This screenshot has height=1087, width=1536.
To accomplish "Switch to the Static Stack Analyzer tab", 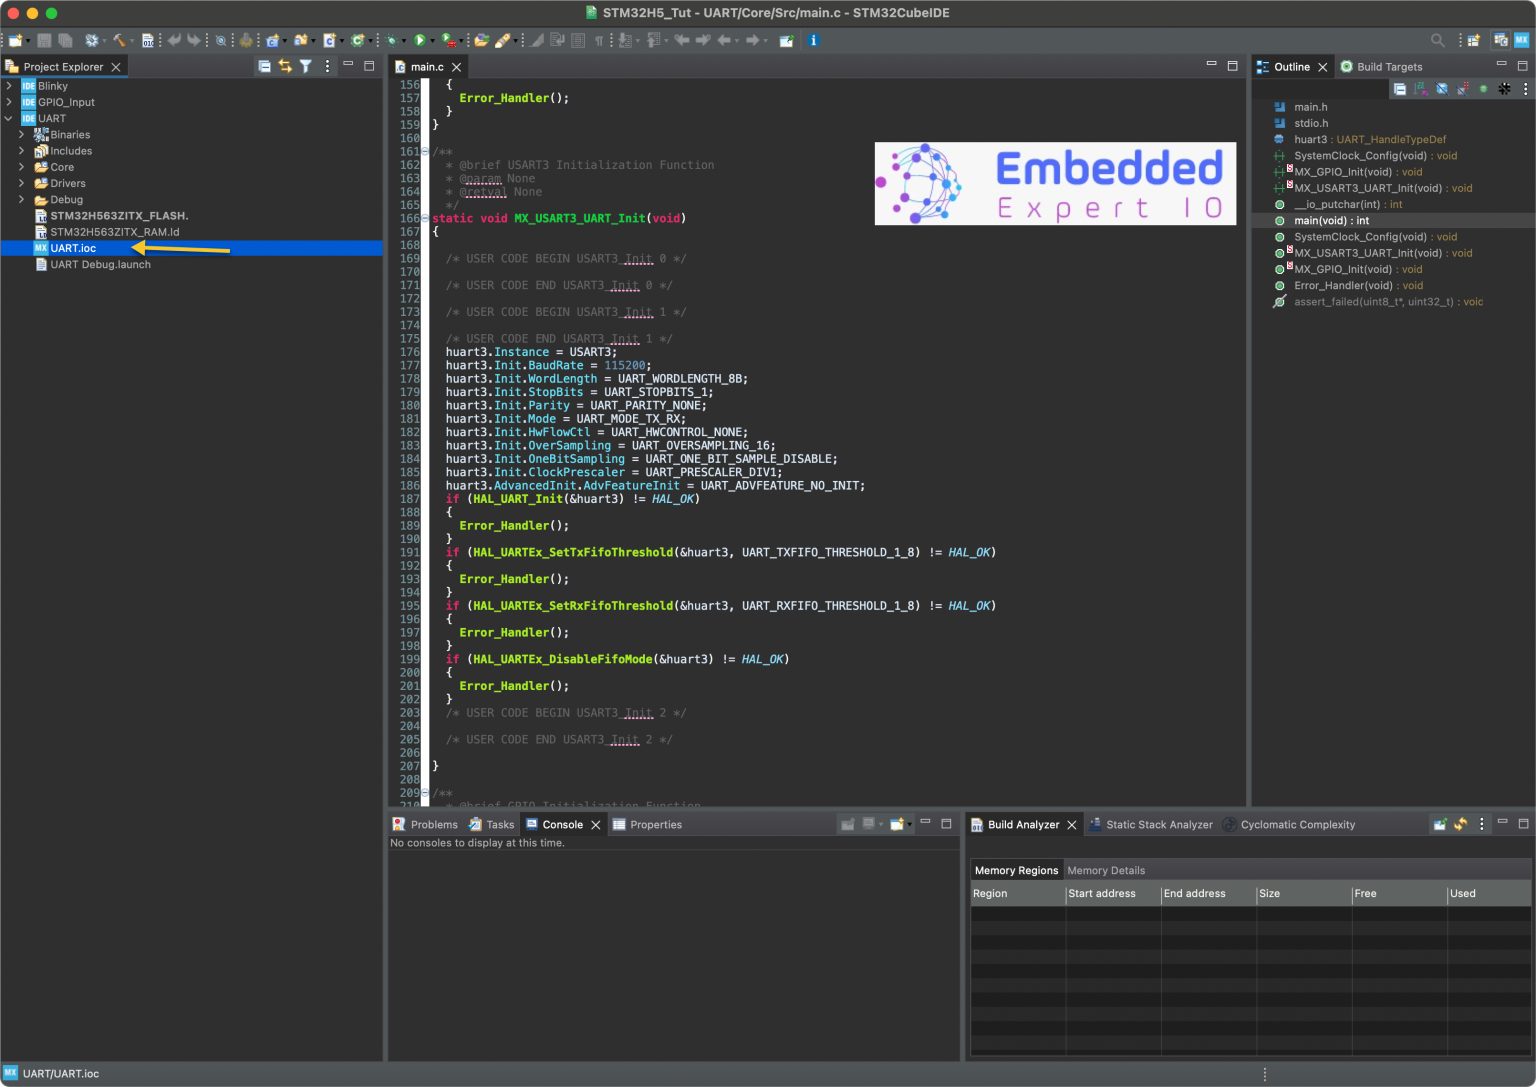I will [x=1160, y=824].
